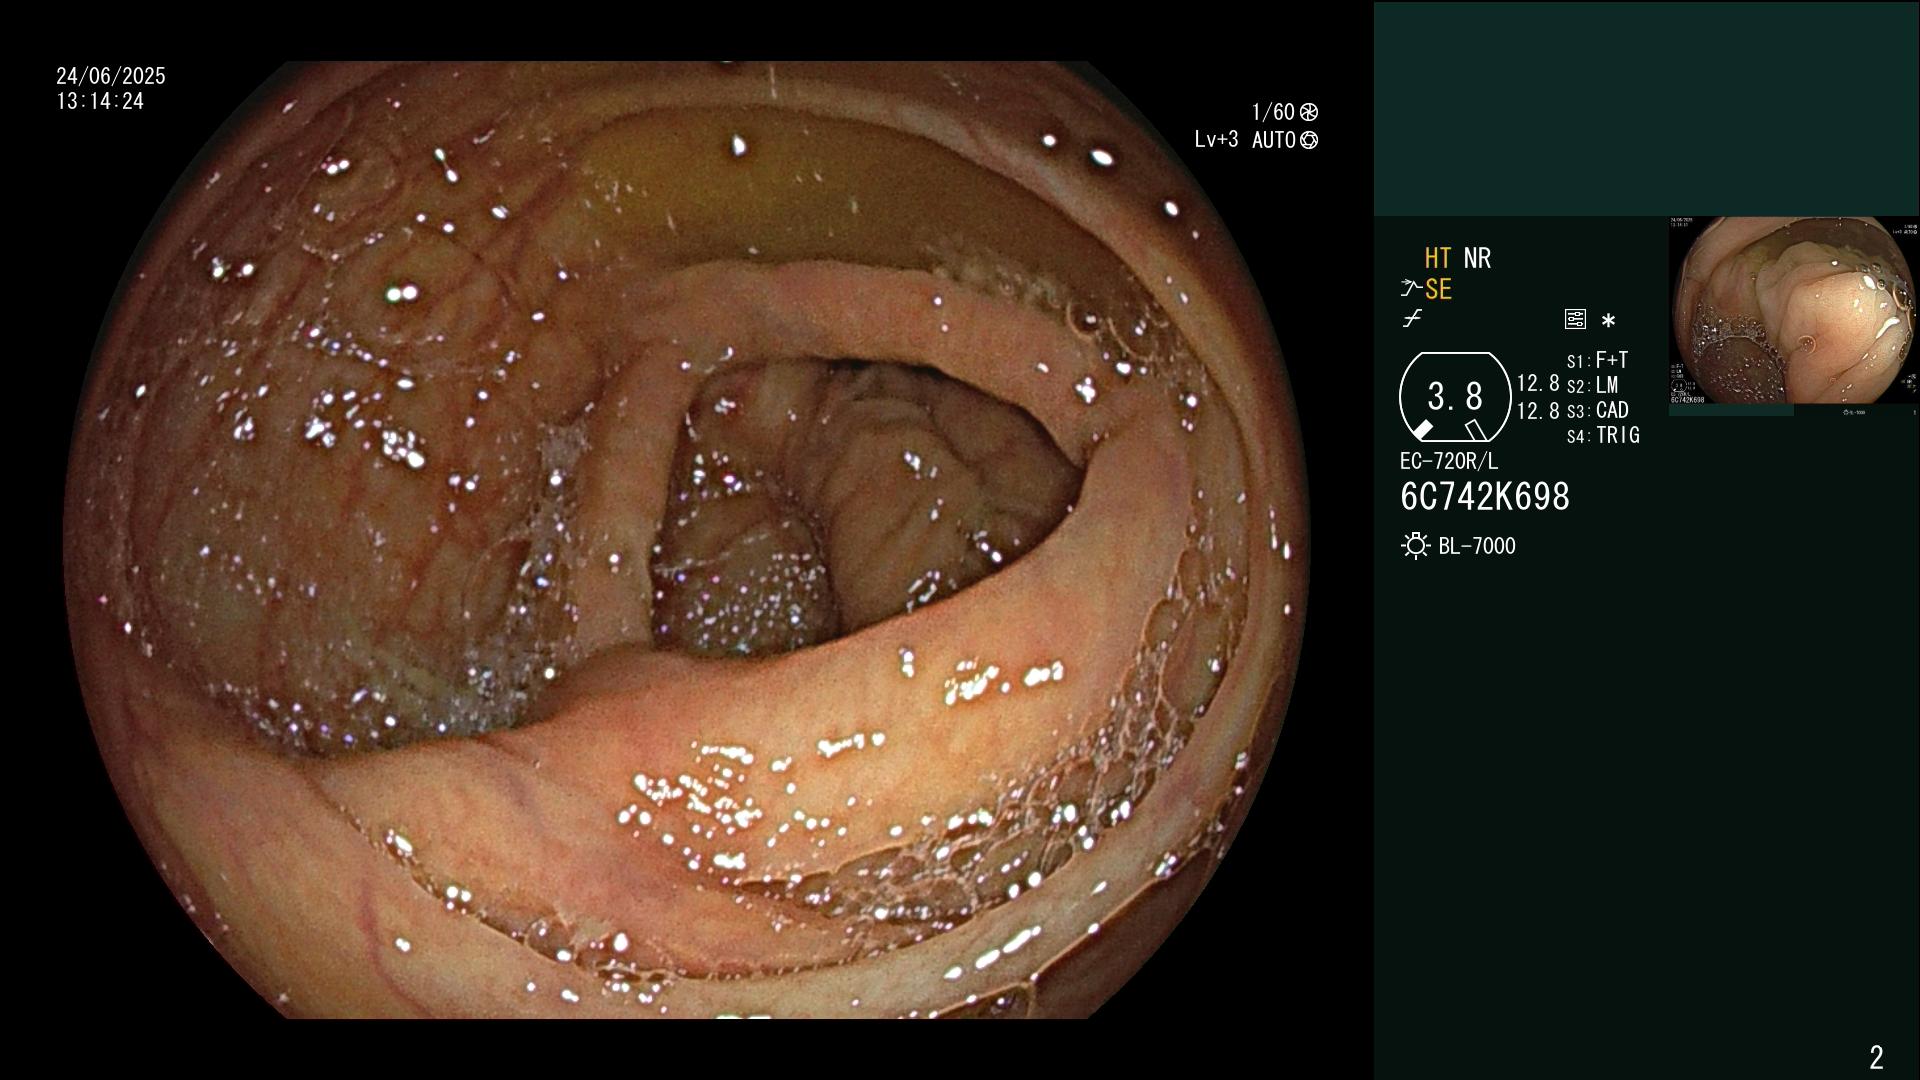Click the NR indicator

pyautogui.click(x=1477, y=259)
